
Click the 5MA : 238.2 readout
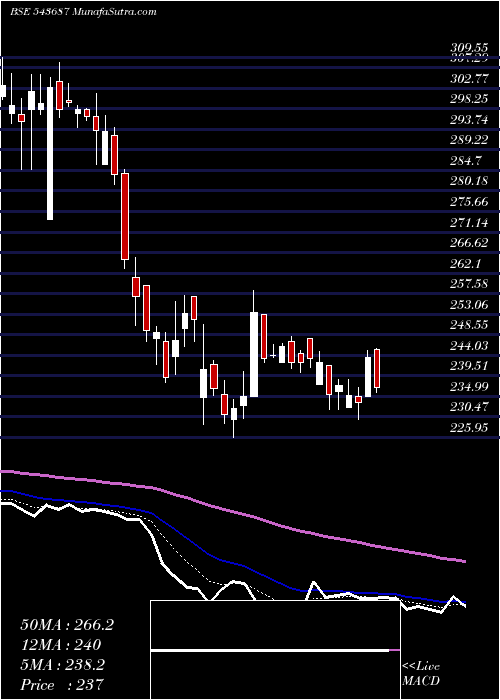(x=63, y=665)
